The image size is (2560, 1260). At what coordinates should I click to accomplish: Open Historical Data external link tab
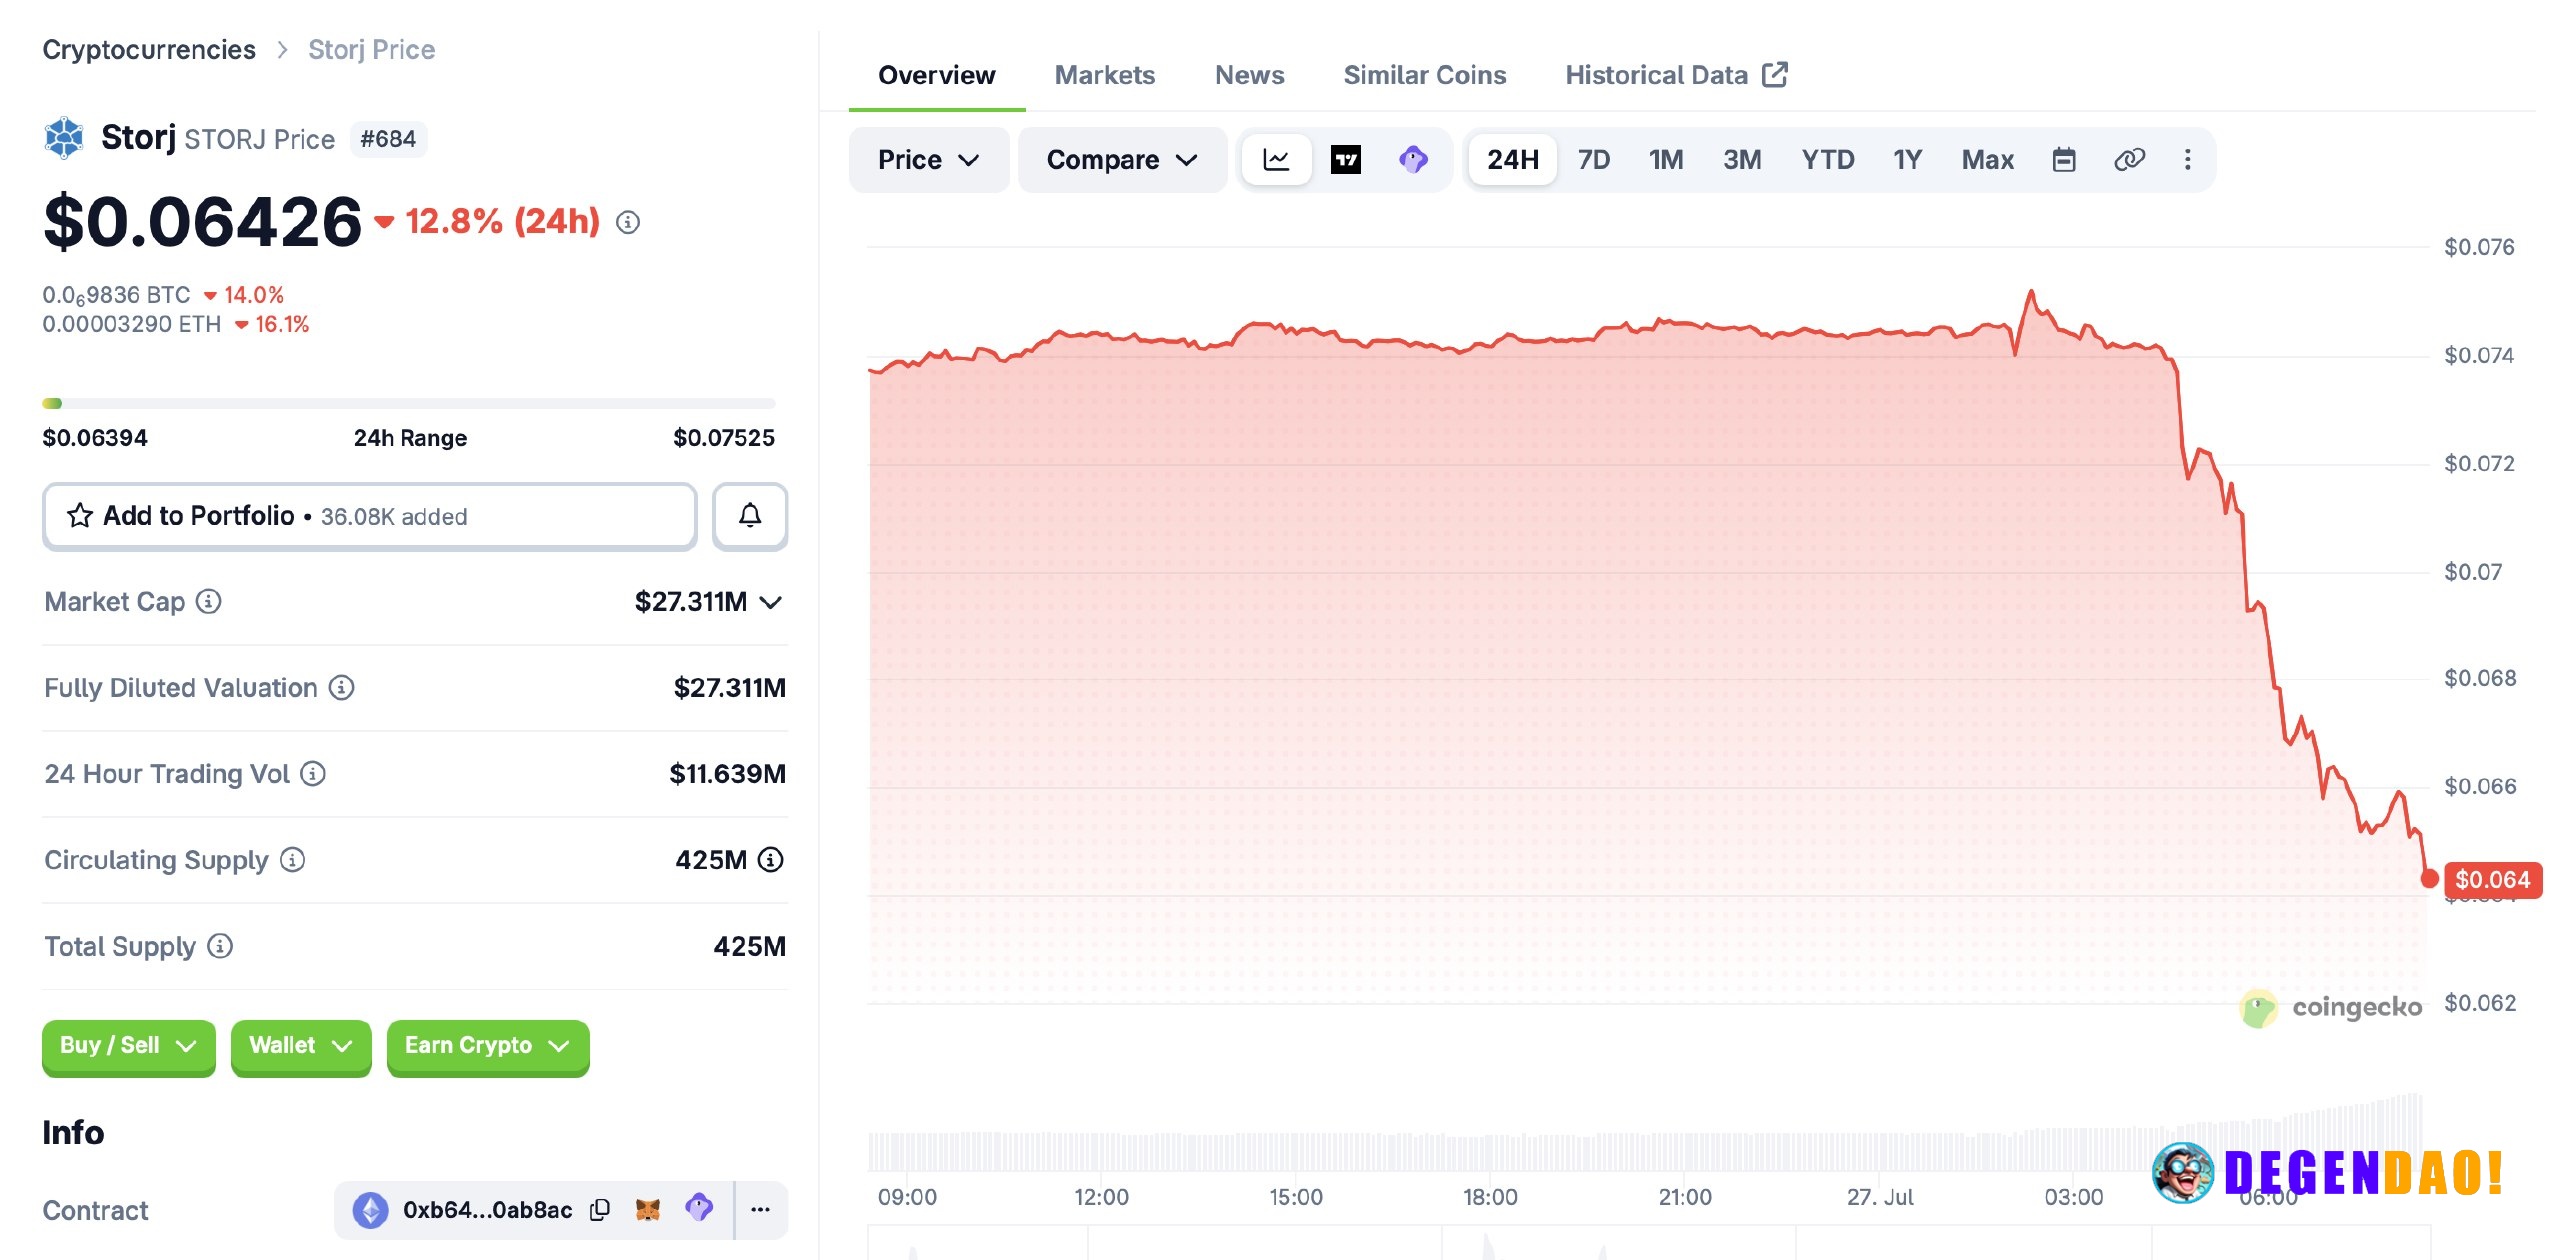[x=1676, y=75]
